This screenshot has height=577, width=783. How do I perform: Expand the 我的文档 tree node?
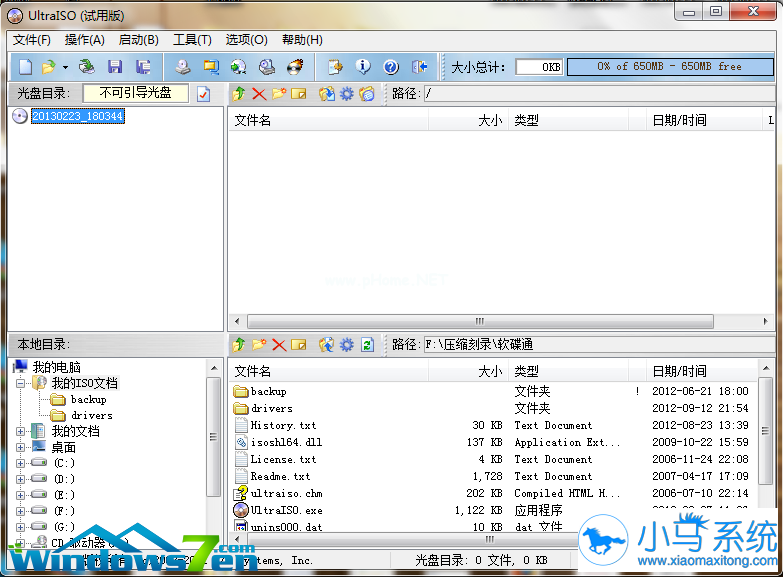click(x=20, y=431)
